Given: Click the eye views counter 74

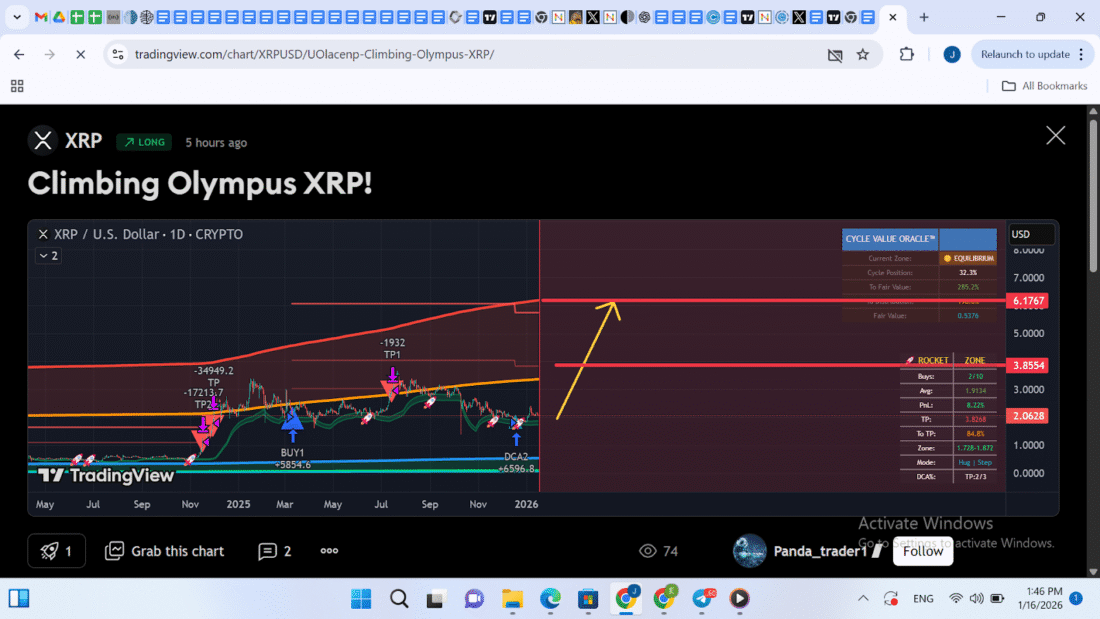Looking at the screenshot, I should point(658,551).
